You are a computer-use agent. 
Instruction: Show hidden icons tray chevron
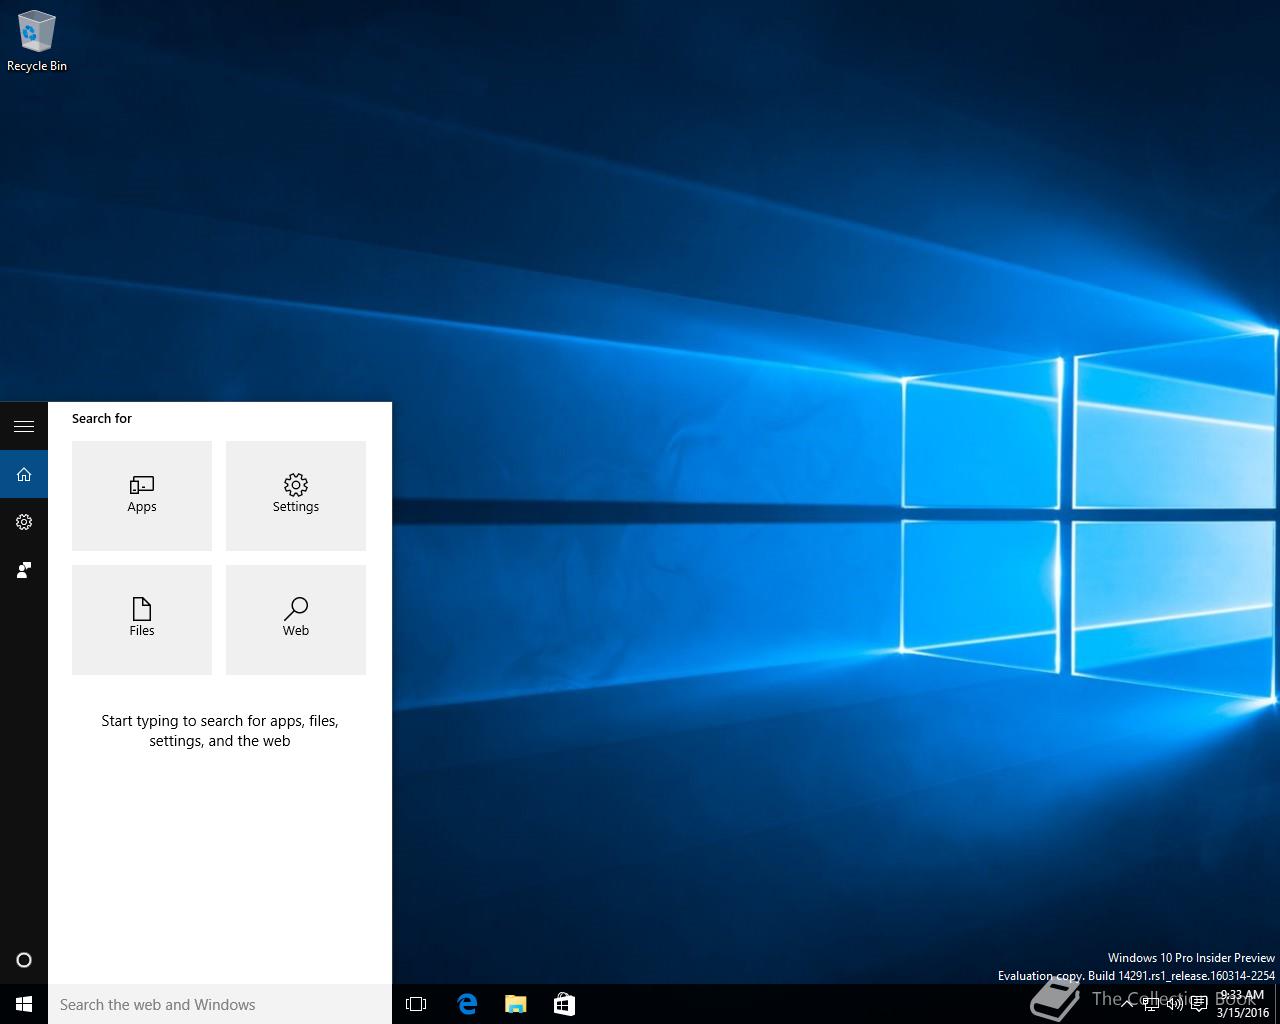[x=1127, y=1004]
